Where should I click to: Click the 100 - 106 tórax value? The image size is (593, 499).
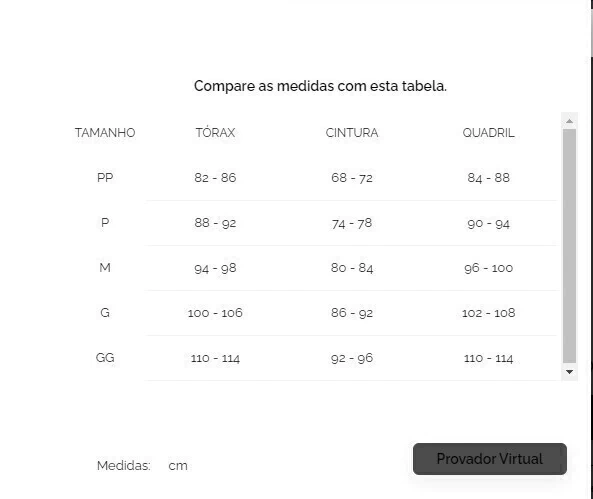(x=215, y=313)
